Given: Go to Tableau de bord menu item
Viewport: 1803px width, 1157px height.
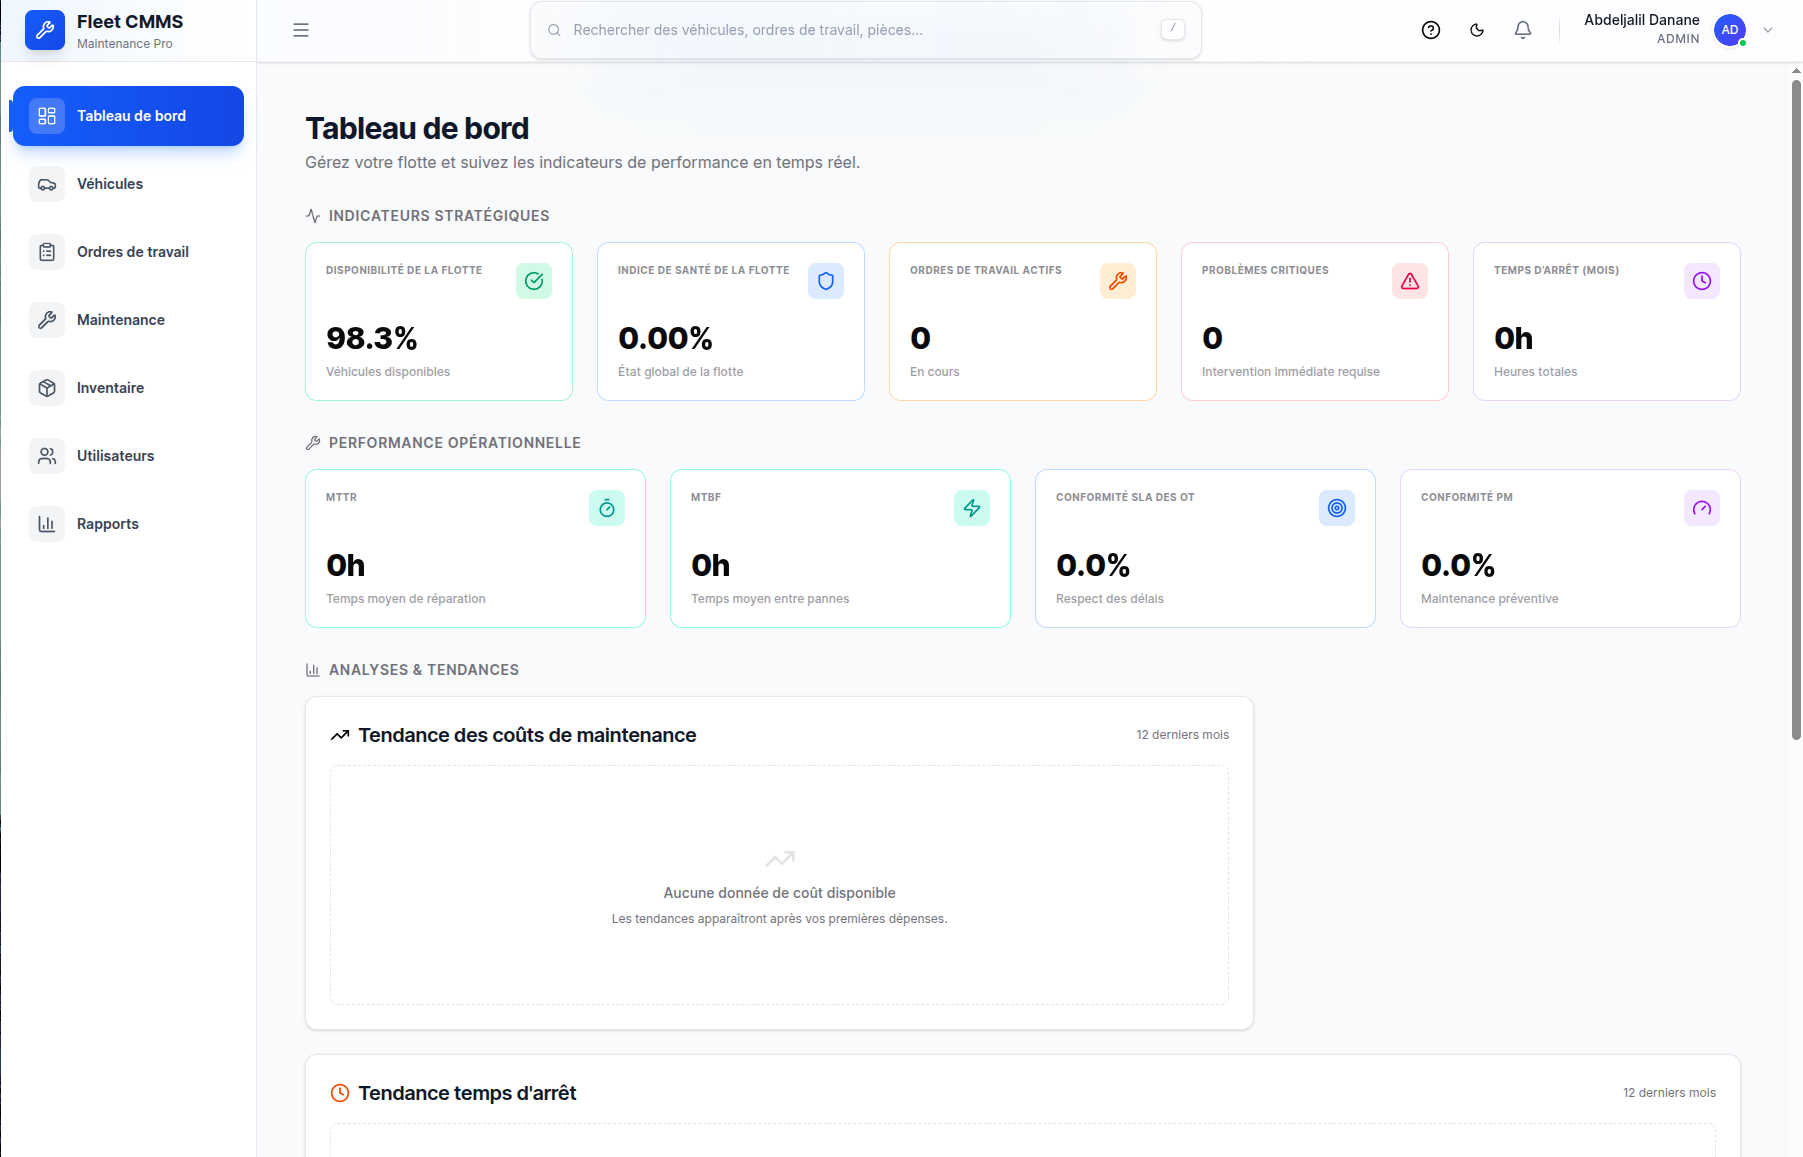Looking at the screenshot, I should click(128, 116).
